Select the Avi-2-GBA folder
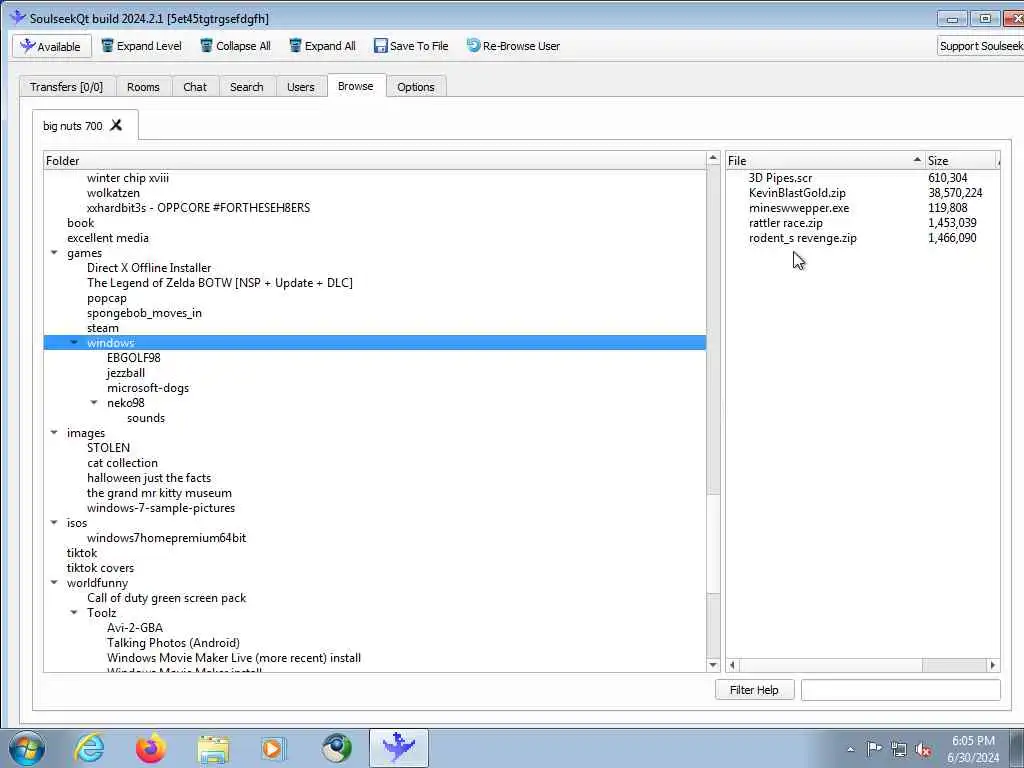Viewport: 1024px width, 768px height. click(135, 628)
